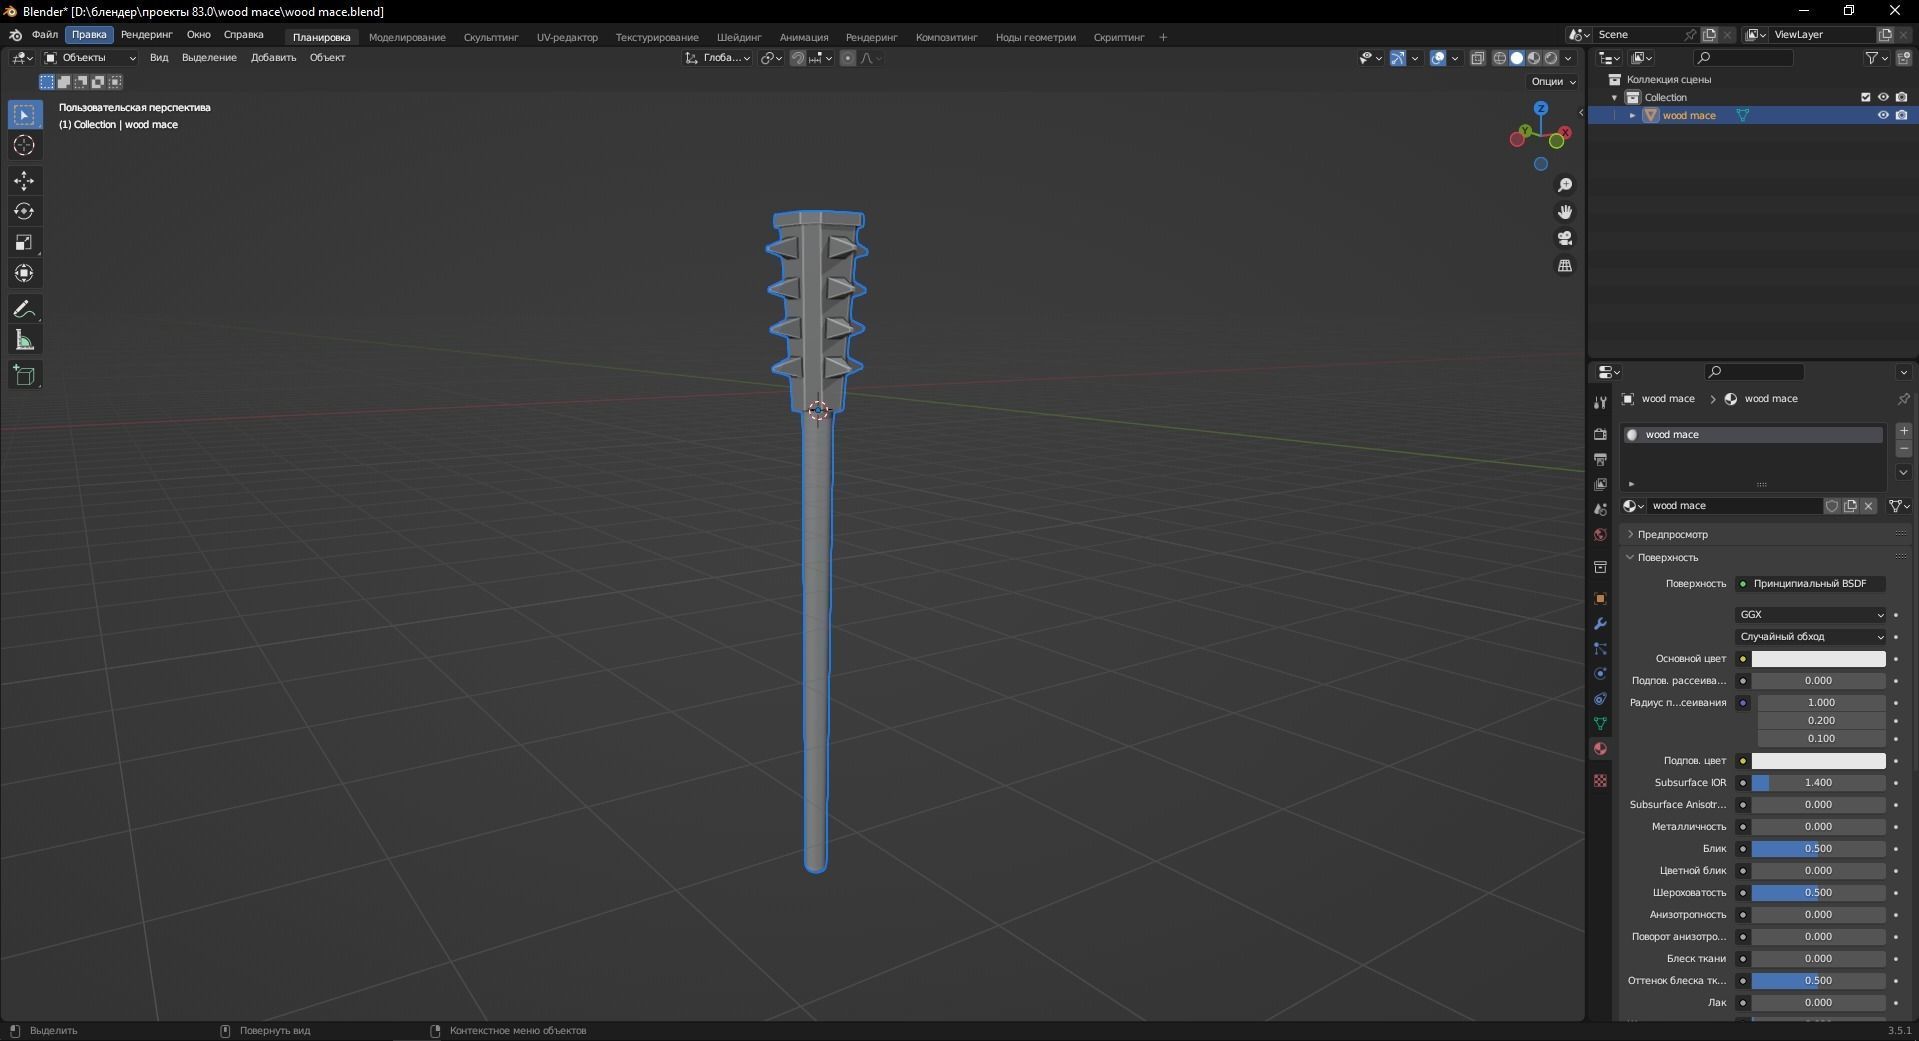
Task: Select the Move tool
Action: [x=24, y=181]
